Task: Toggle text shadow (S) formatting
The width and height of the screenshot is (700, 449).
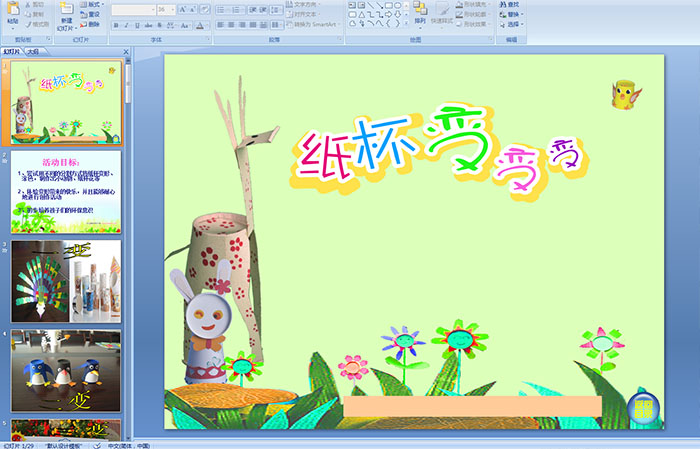Action: point(160,25)
